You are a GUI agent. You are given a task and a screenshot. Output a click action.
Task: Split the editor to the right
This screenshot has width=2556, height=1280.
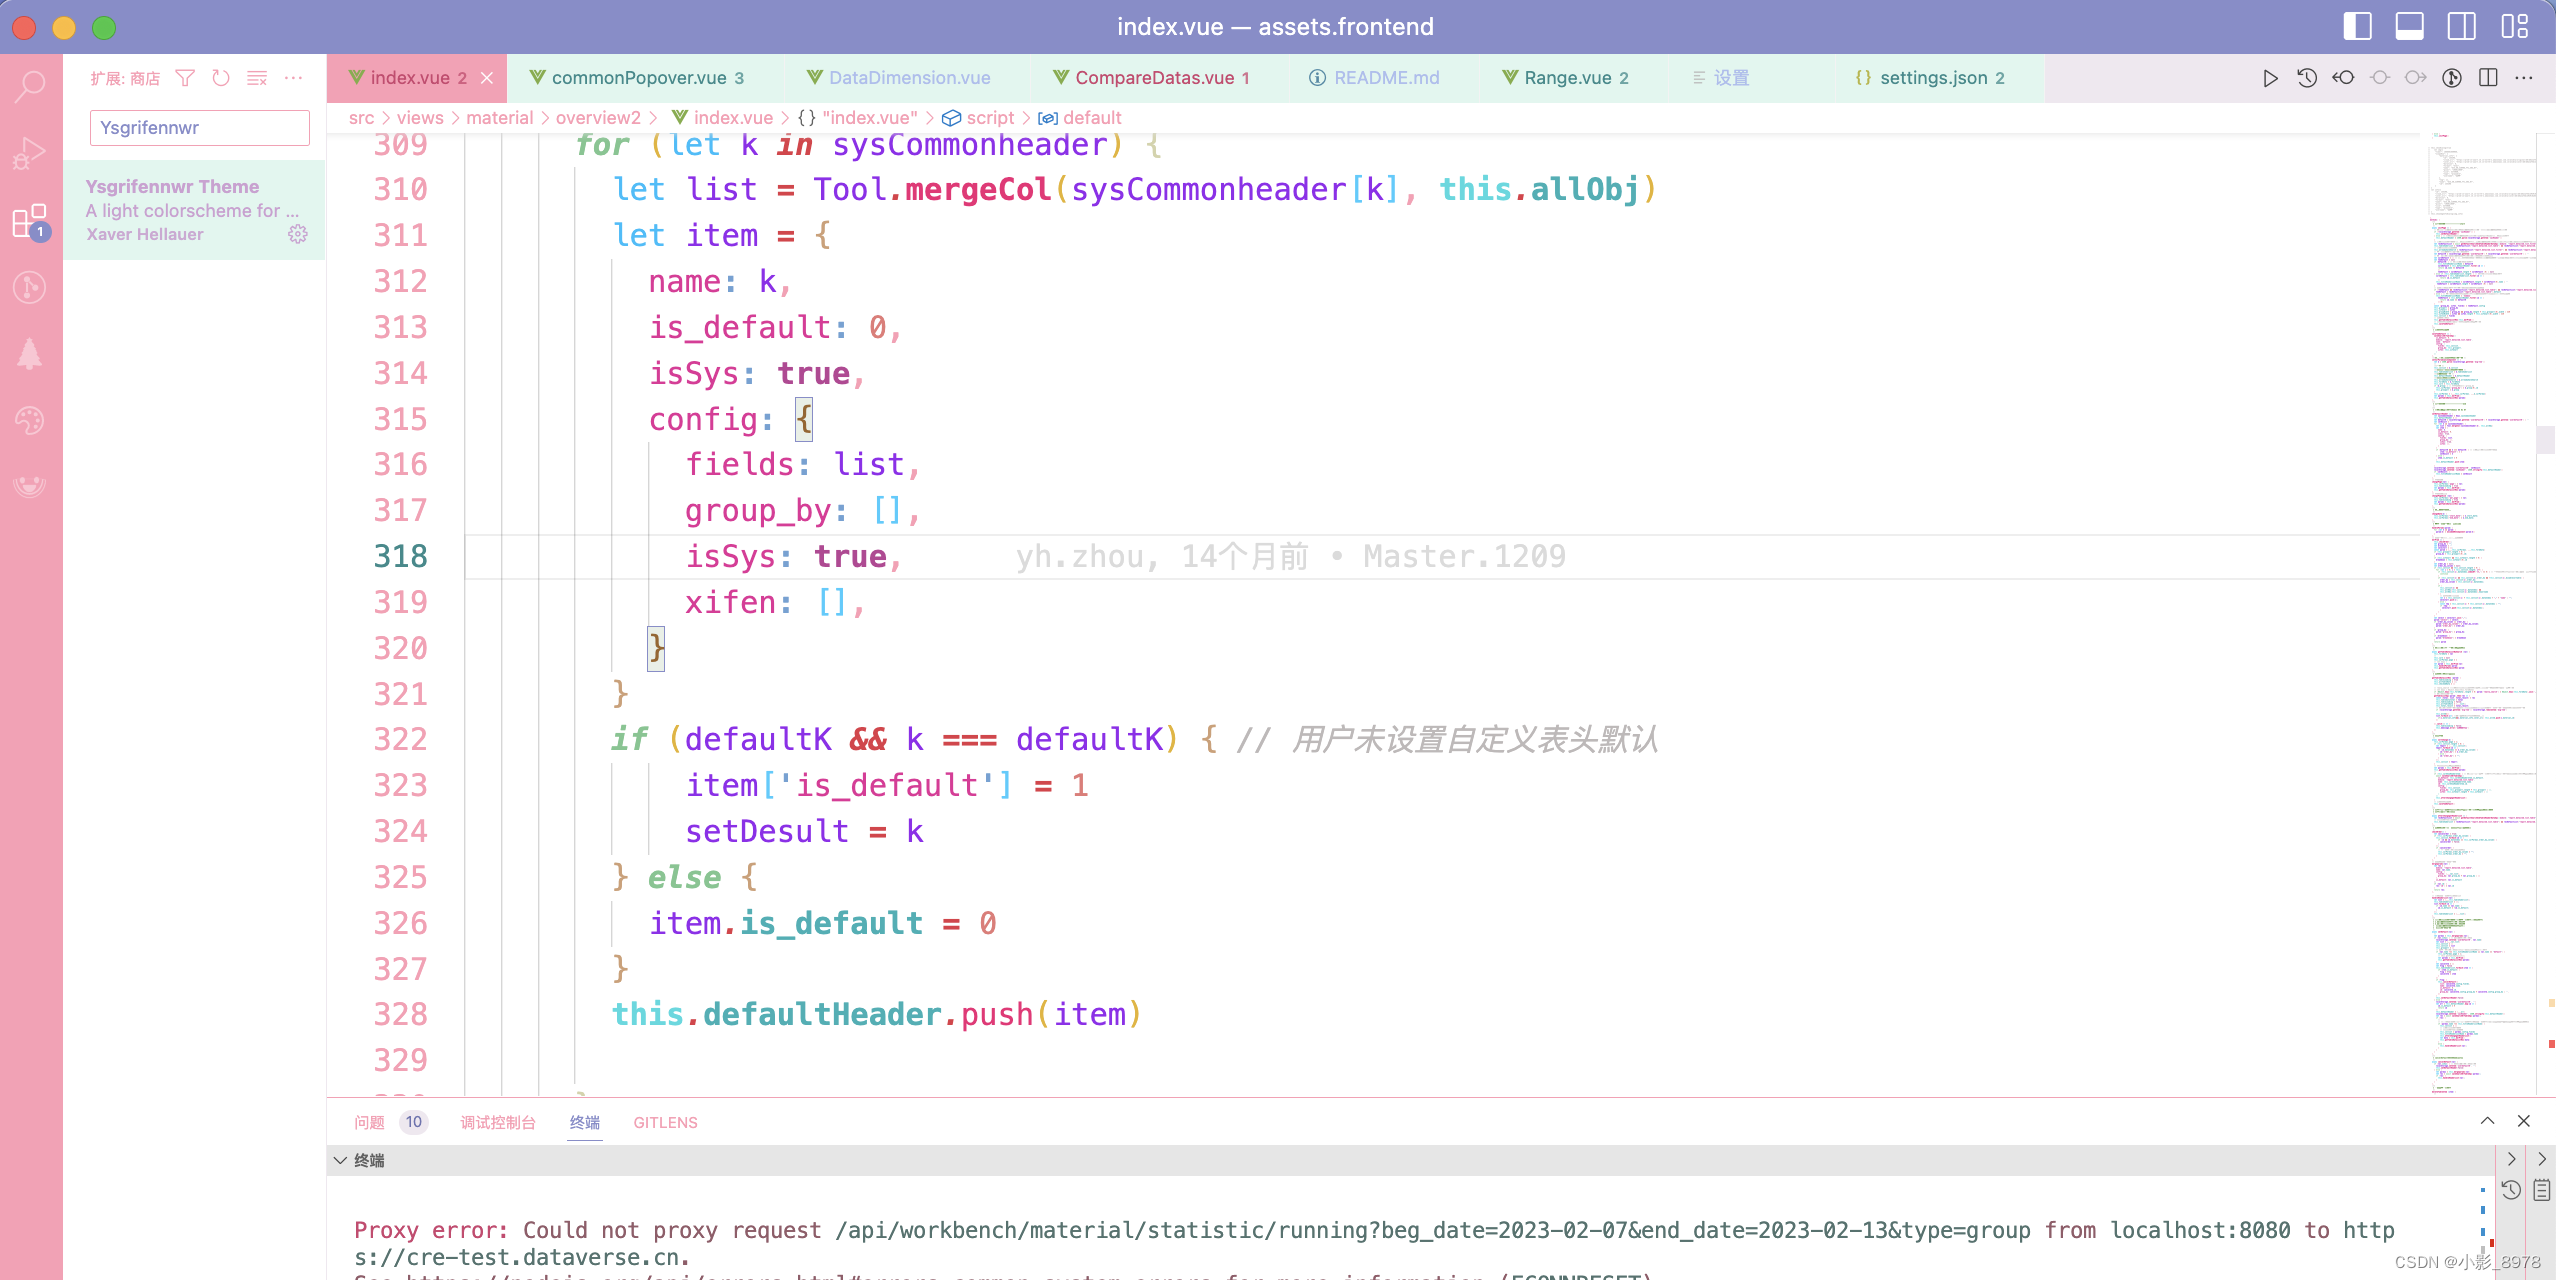tap(2488, 78)
